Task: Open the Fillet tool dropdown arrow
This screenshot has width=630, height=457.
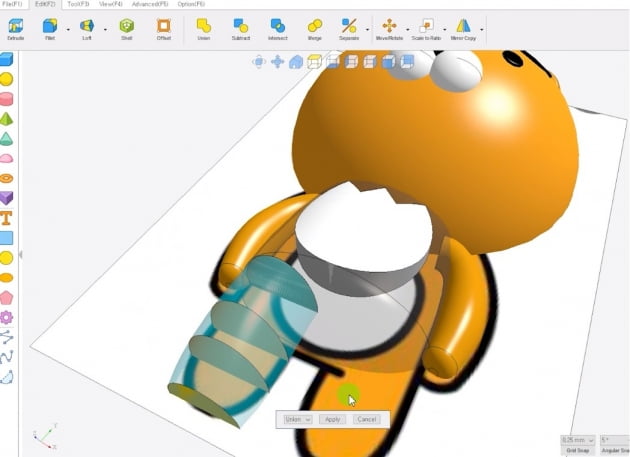Action: pos(68,30)
